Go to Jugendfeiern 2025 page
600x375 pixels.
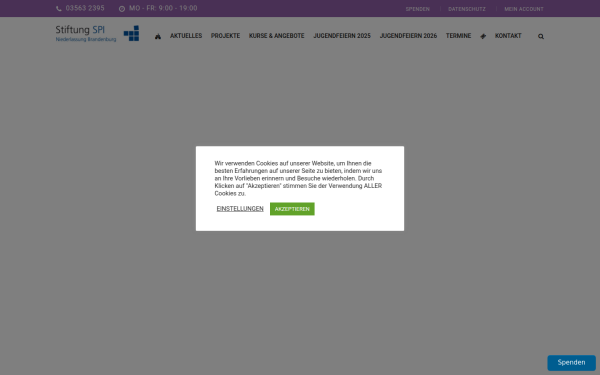(x=342, y=36)
